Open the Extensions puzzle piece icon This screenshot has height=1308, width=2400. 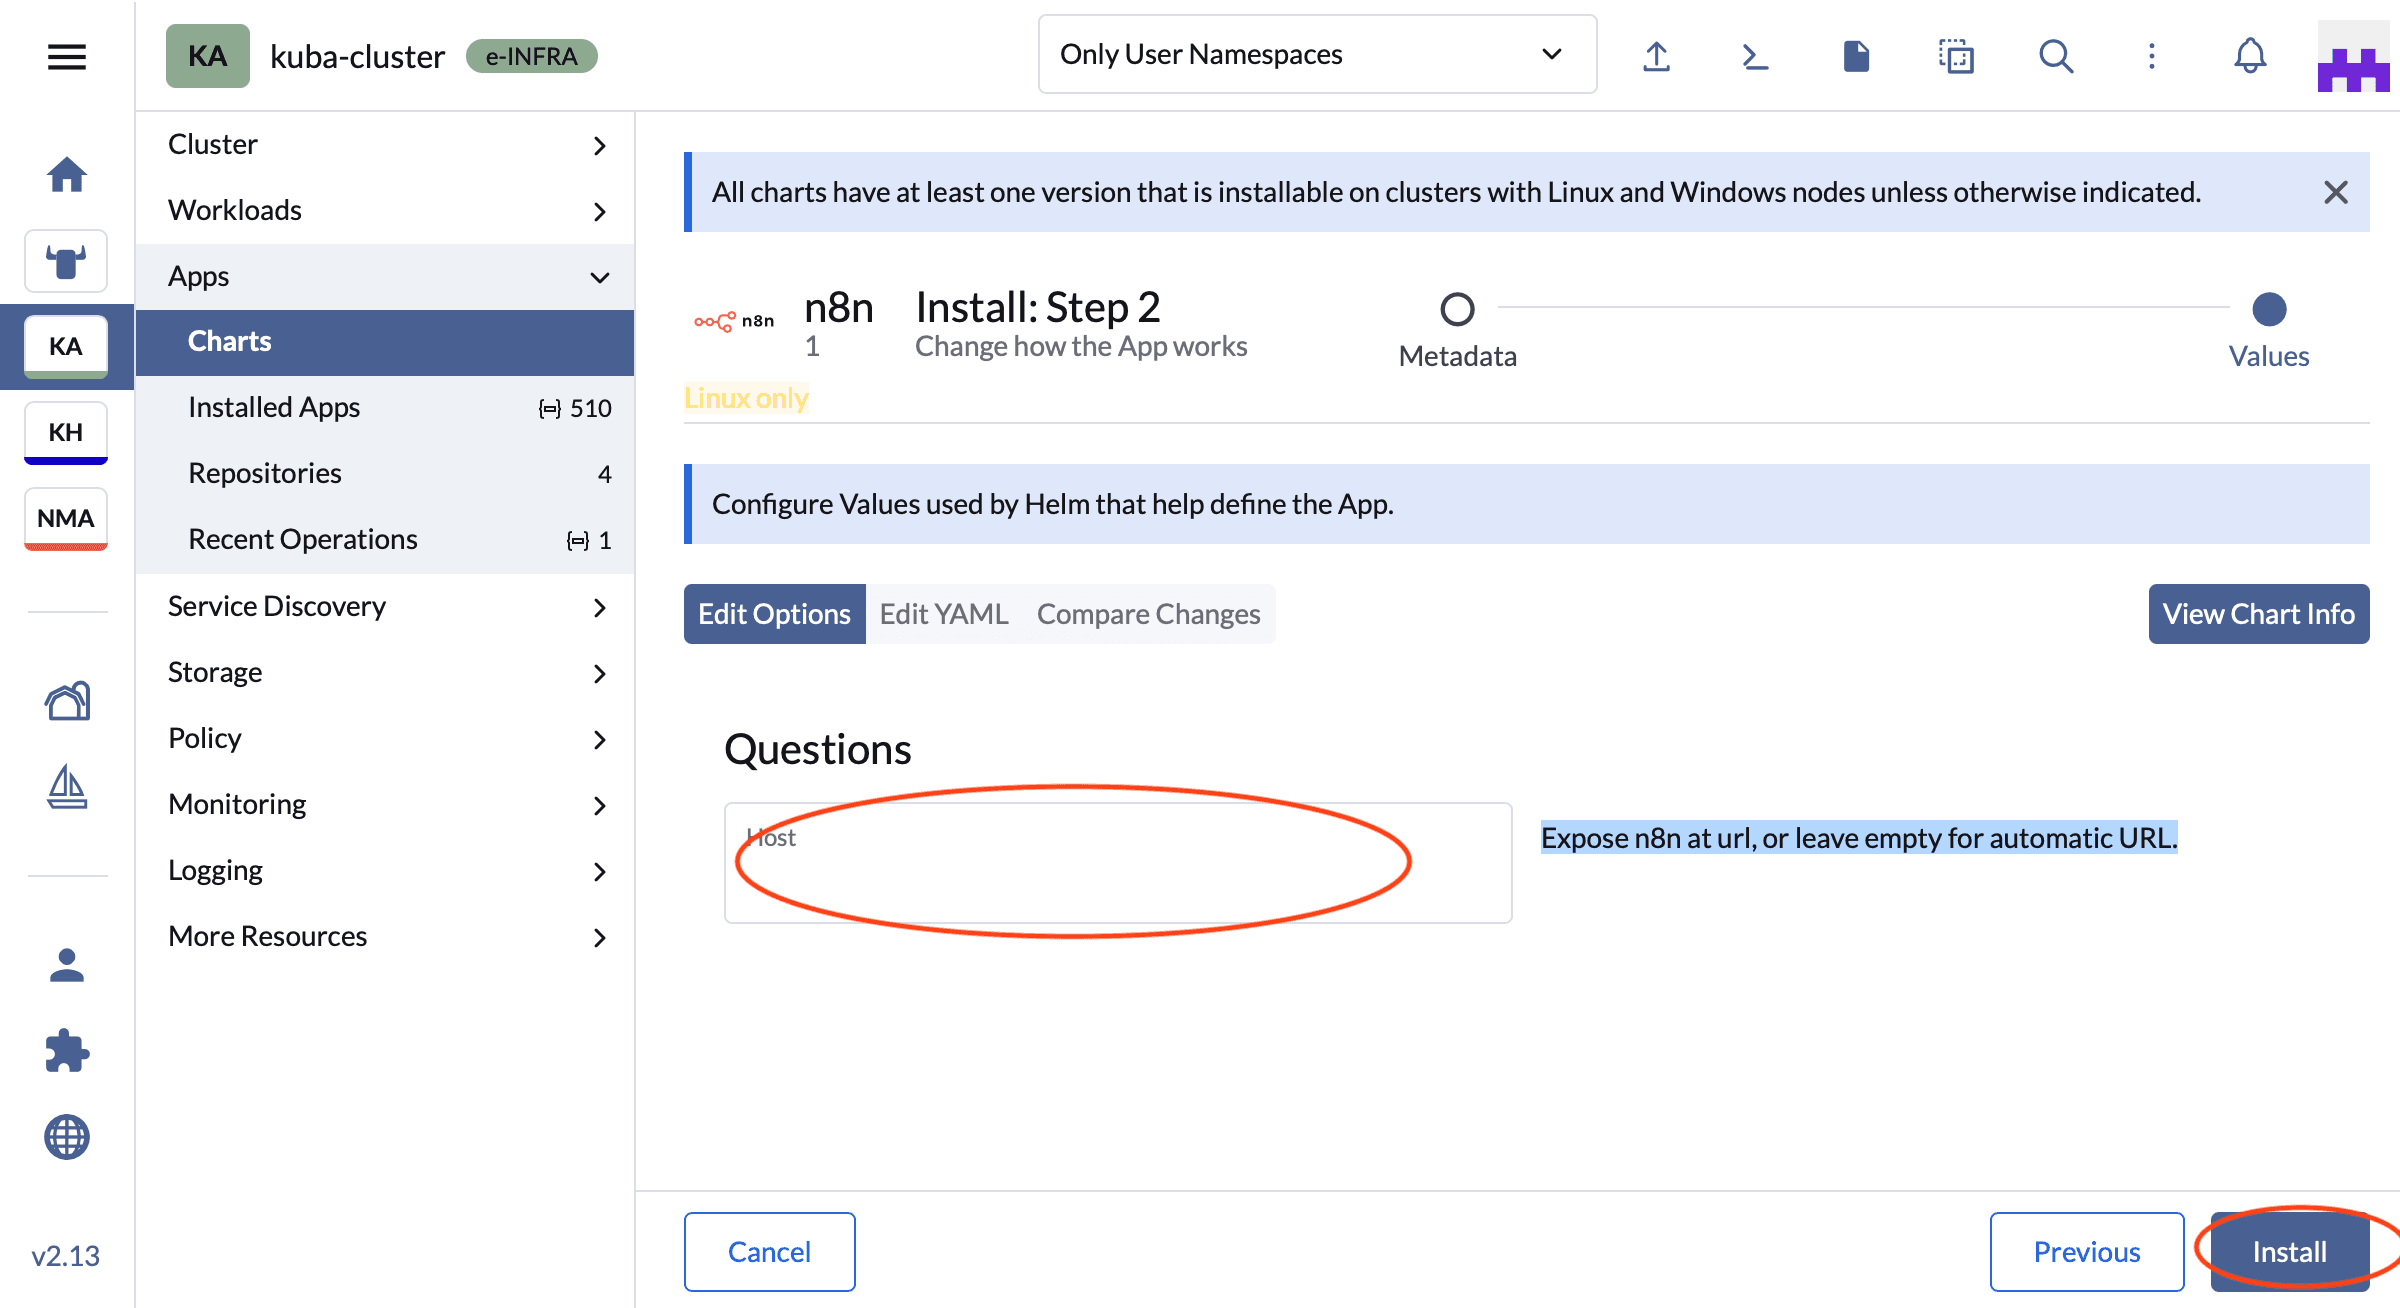[x=66, y=1051]
